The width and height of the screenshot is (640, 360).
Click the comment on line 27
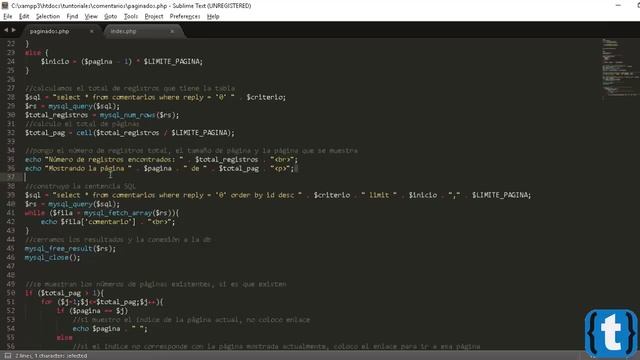coord(130,88)
